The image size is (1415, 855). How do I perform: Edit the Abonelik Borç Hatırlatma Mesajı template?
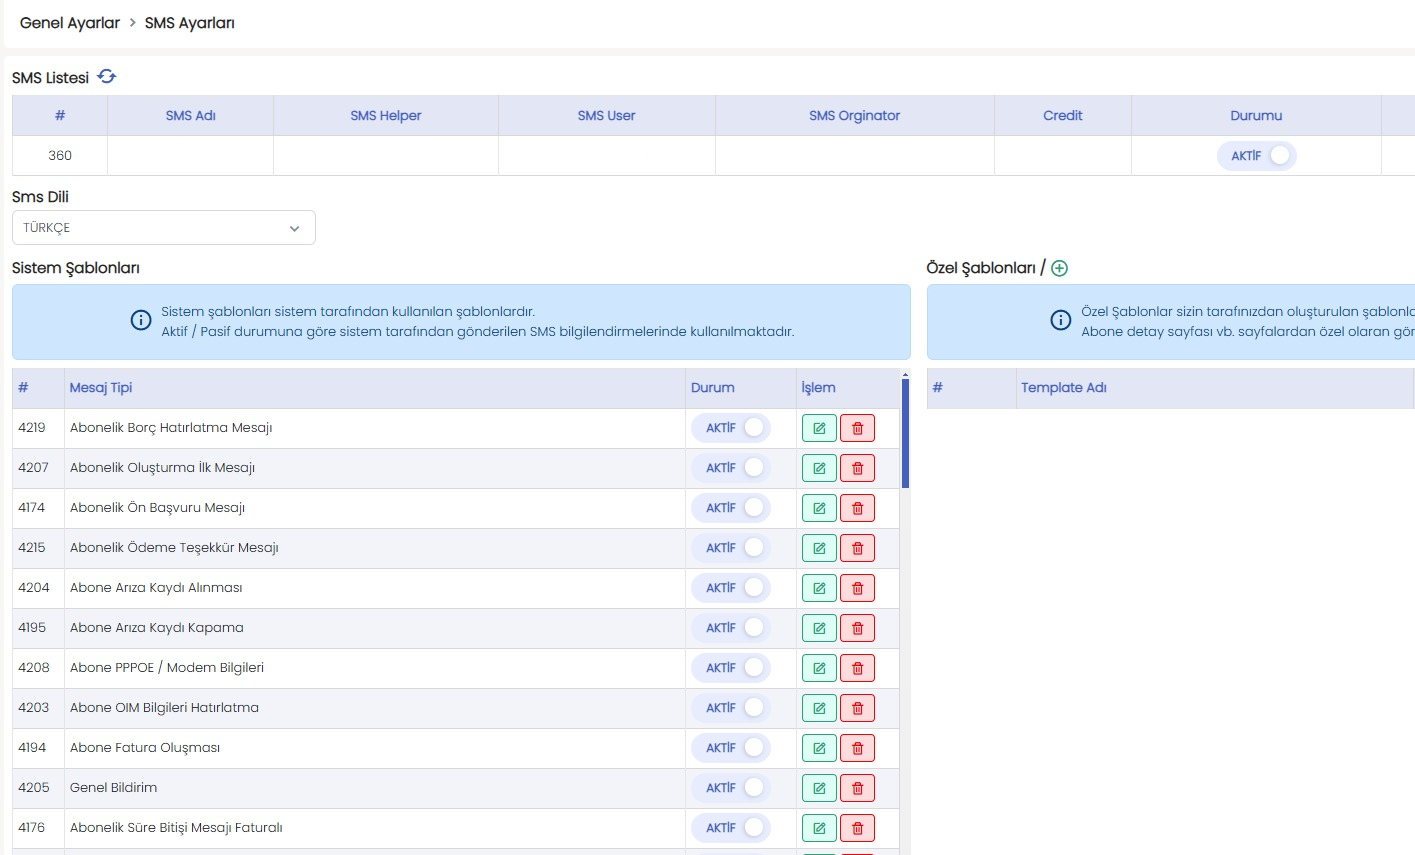click(x=819, y=428)
